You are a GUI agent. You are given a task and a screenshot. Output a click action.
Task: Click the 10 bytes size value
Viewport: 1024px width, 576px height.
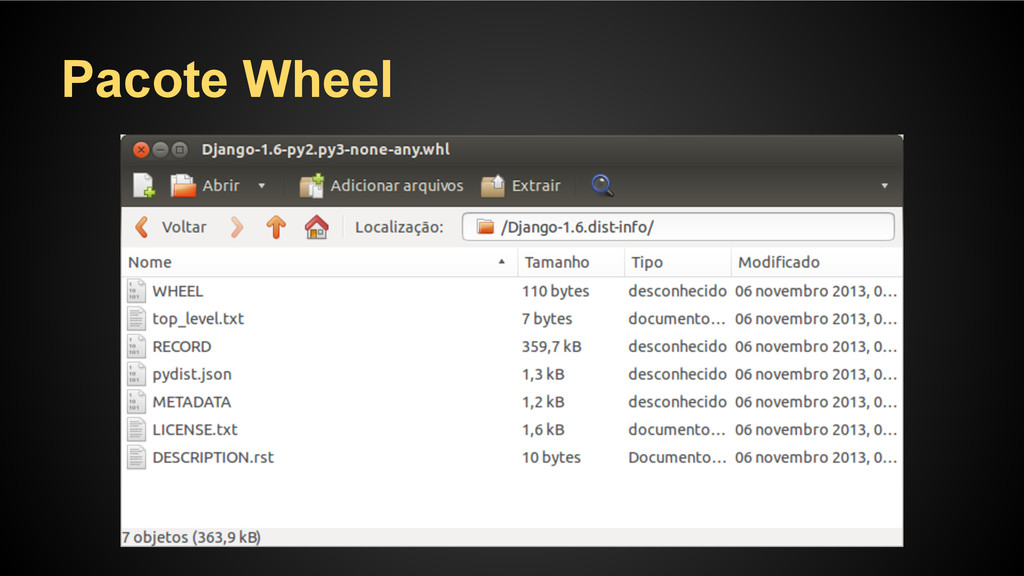tap(551, 458)
